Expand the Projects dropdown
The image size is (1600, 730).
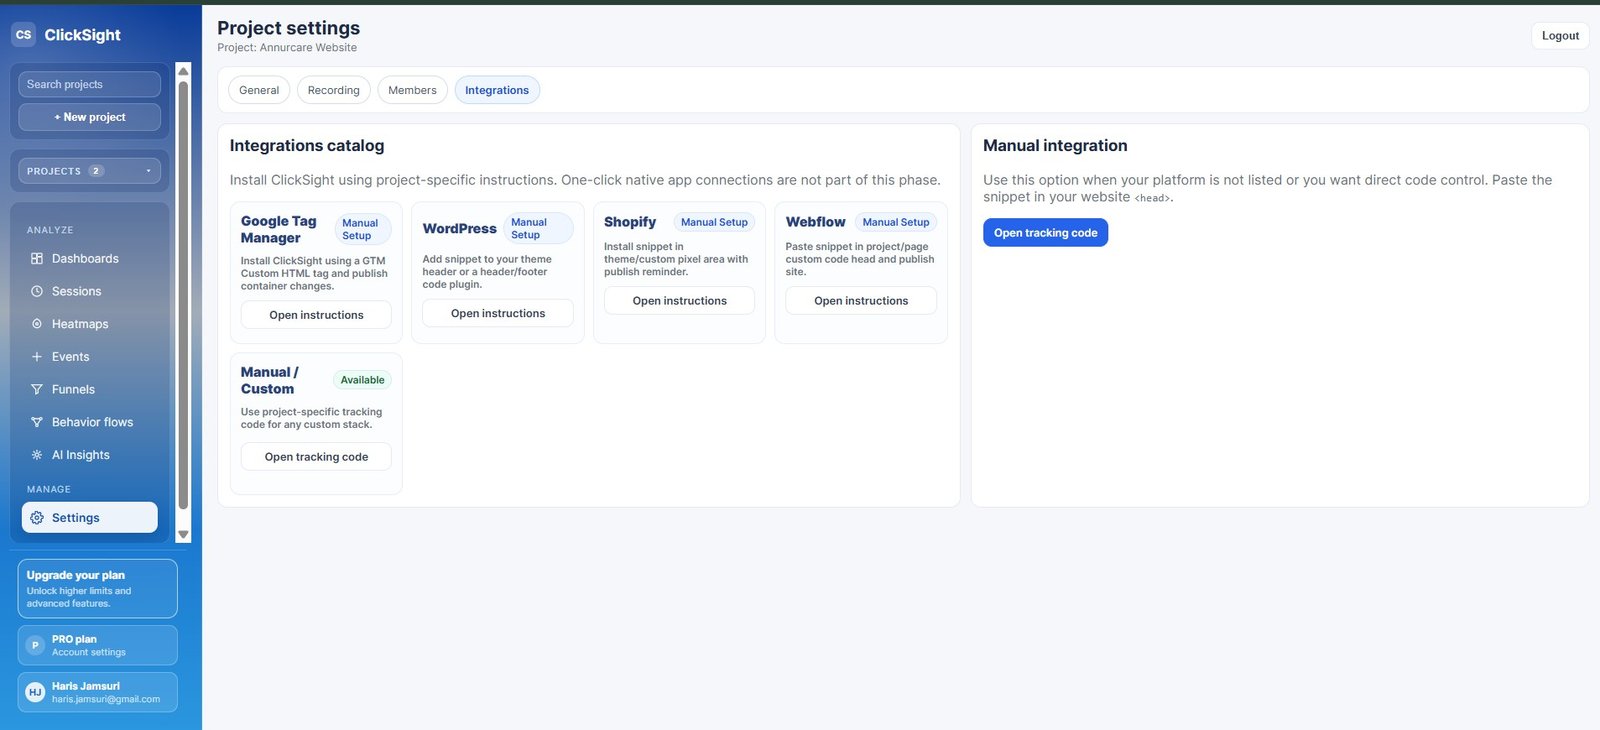pyautogui.click(x=89, y=171)
